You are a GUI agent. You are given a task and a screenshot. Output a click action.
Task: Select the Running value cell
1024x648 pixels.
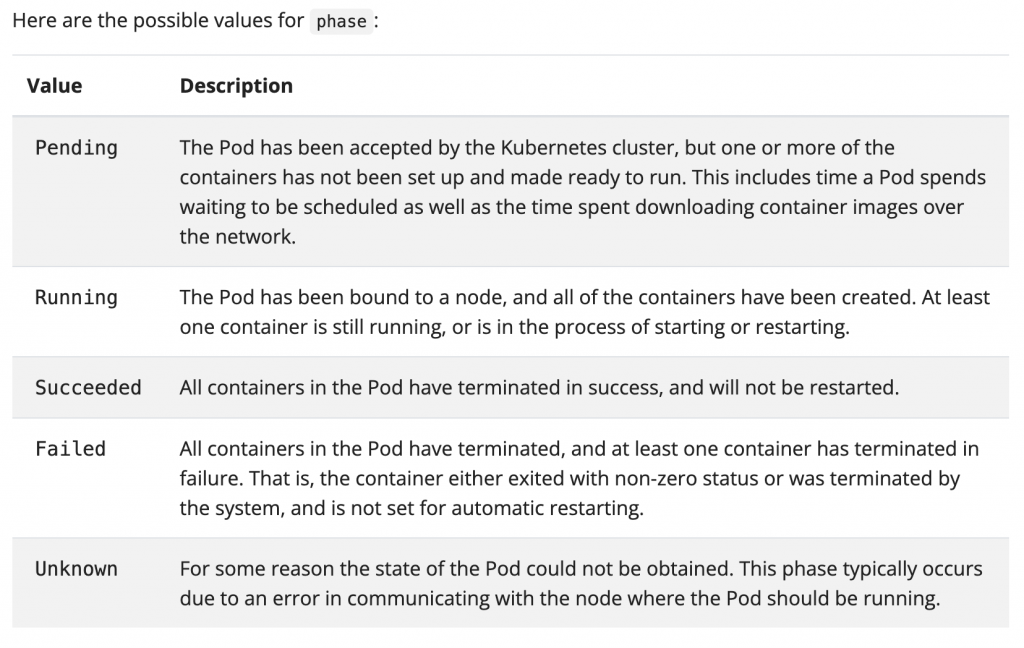pos(76,297)
